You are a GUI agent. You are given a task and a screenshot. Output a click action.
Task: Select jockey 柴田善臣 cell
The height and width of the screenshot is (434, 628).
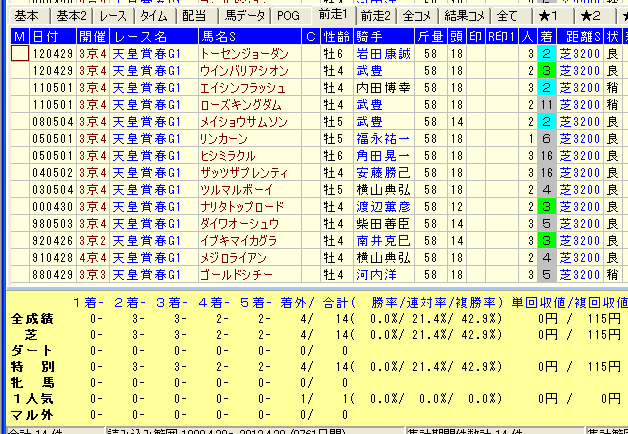384,224
